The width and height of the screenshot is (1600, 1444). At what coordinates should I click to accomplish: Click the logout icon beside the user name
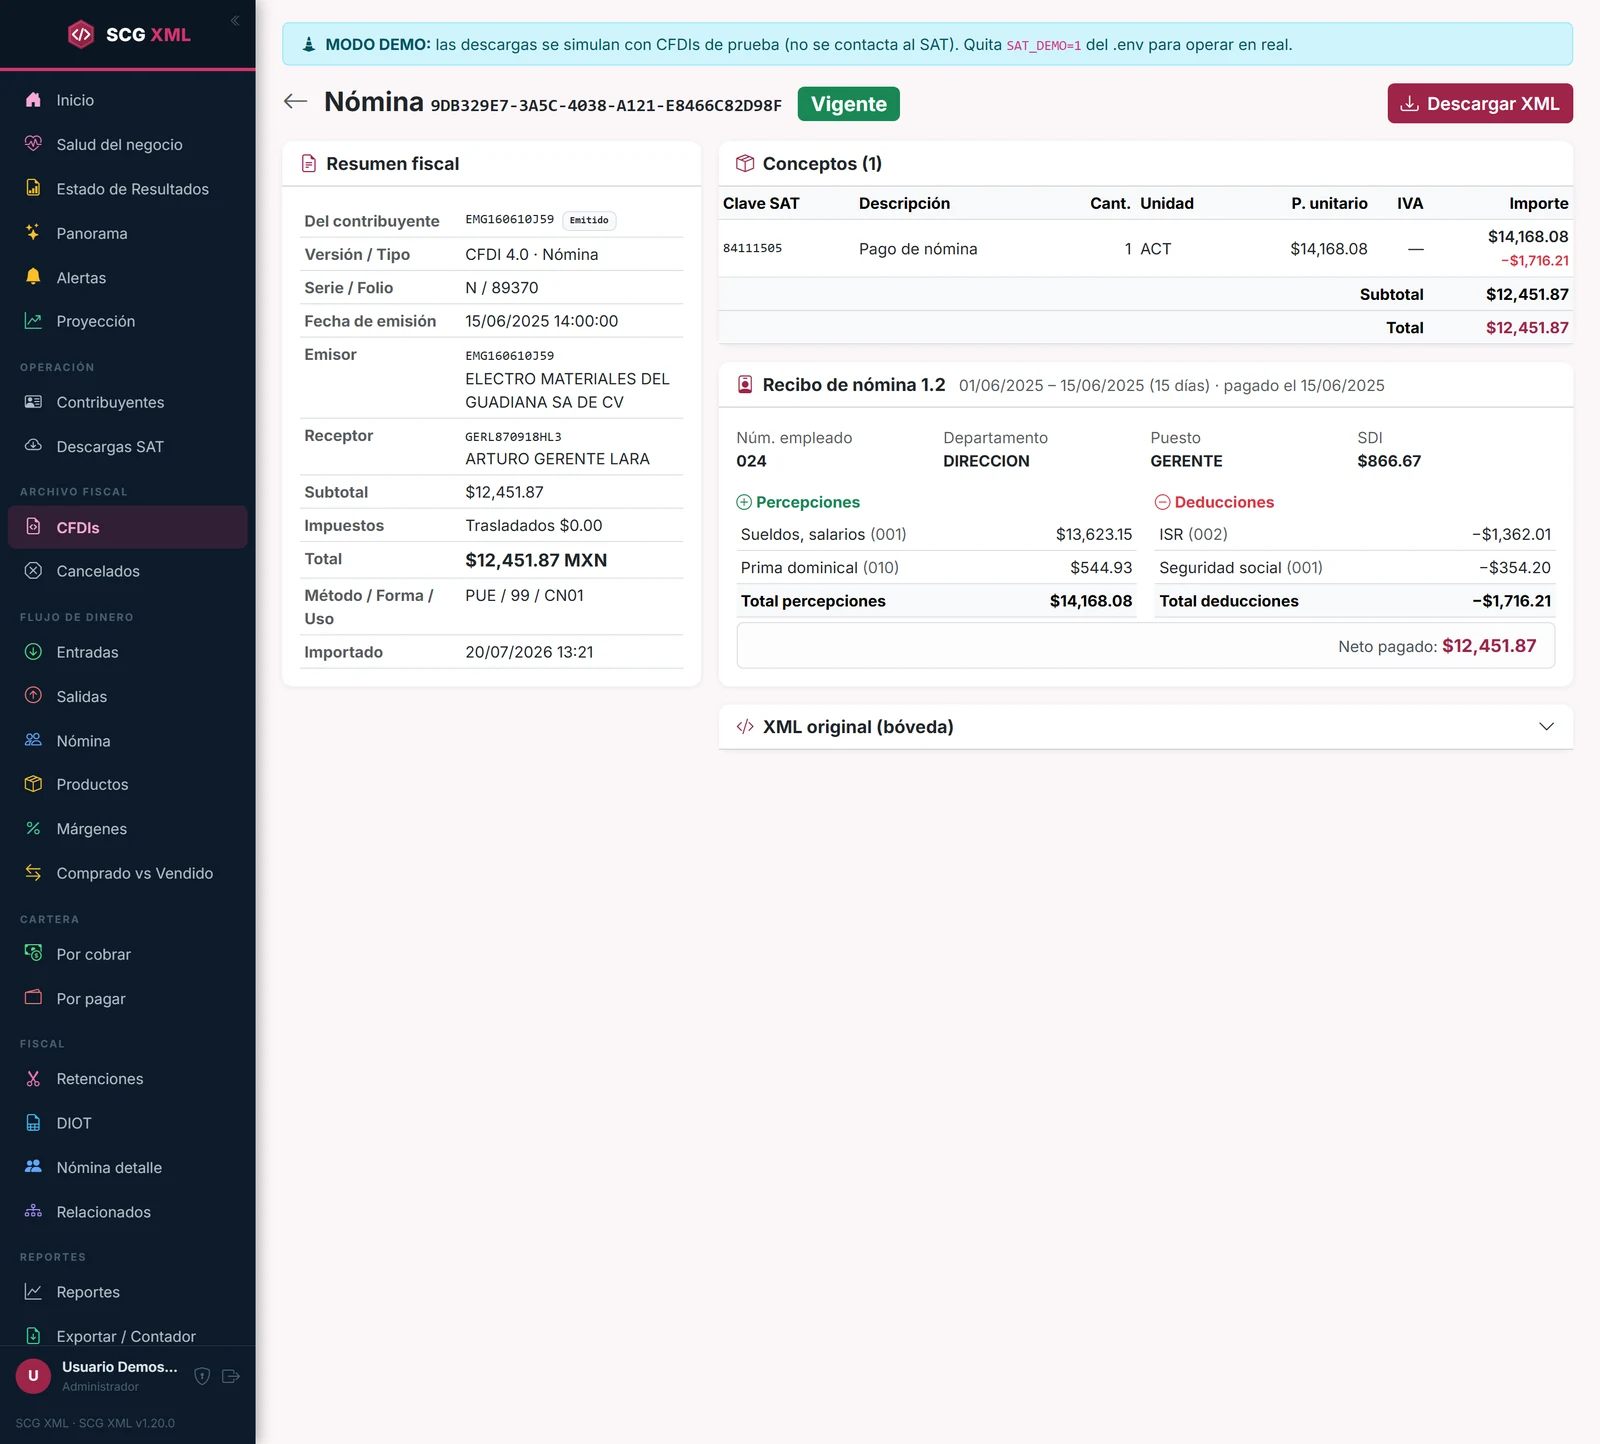pyautogui.click(x=231, y=1376)
